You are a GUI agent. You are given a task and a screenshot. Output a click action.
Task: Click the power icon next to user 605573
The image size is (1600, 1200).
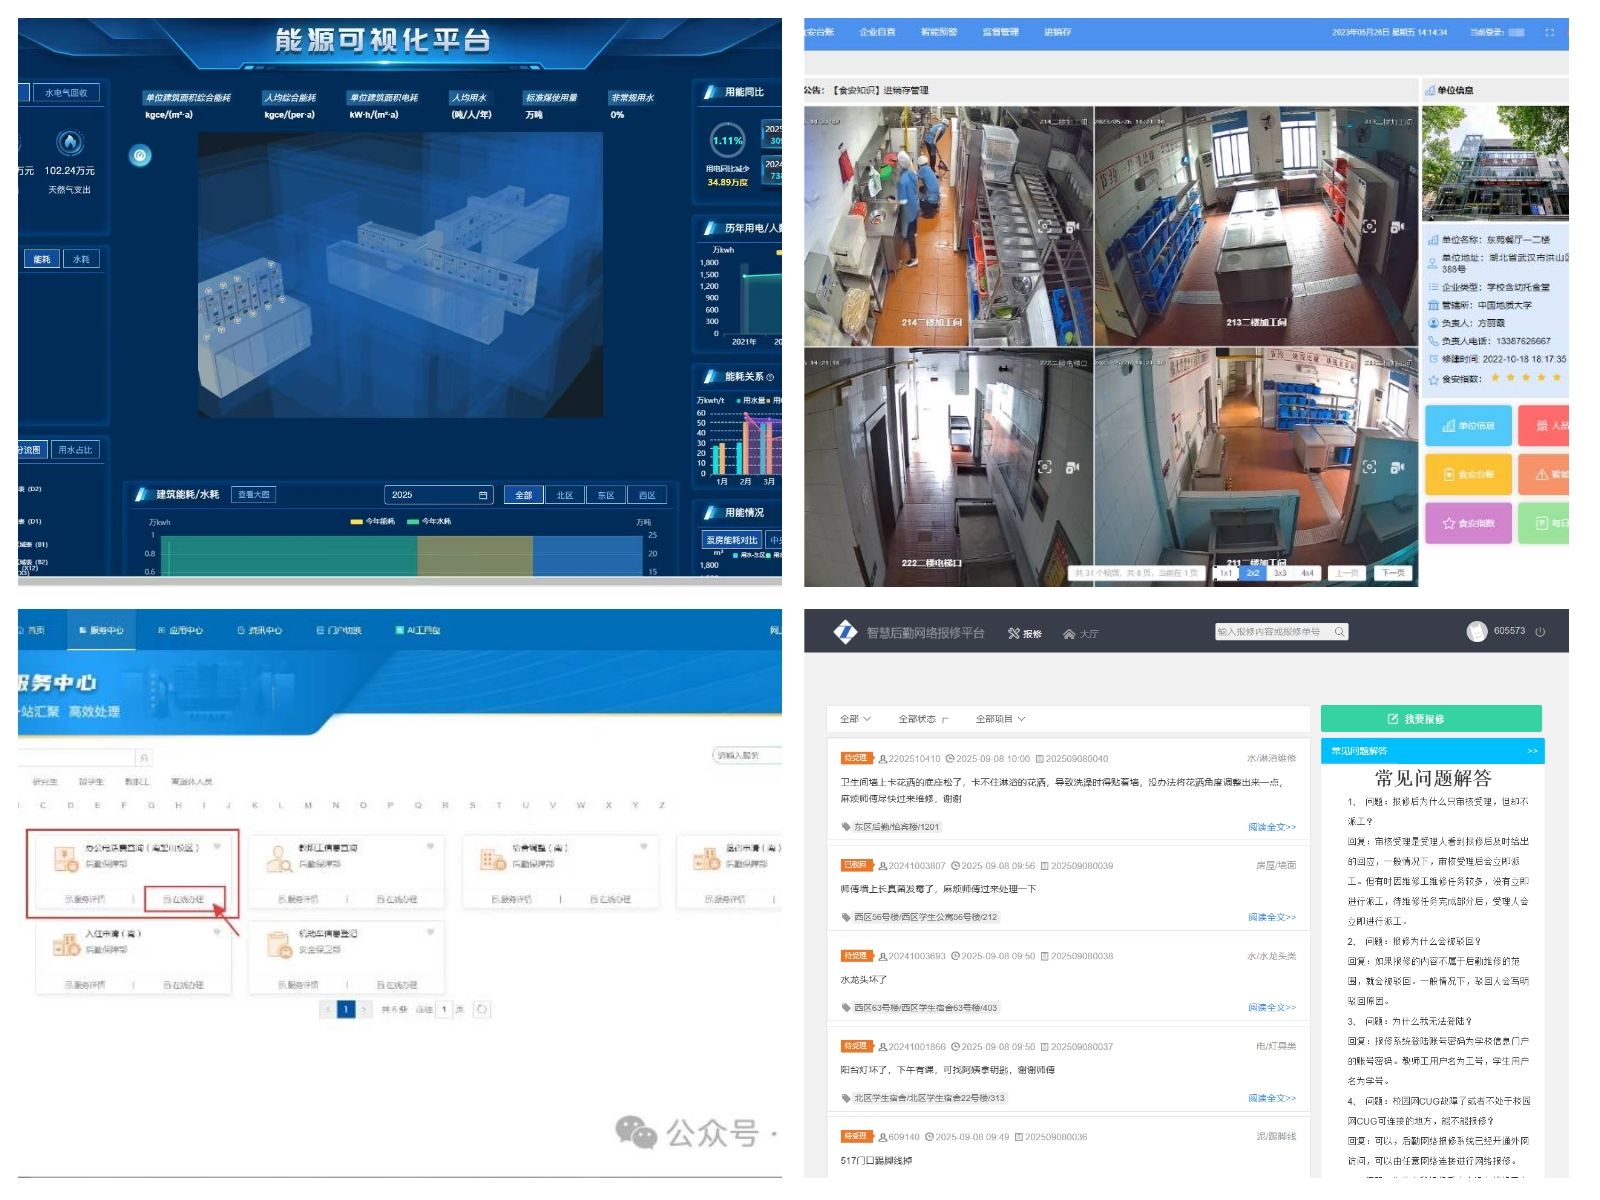pyautogui.click(x=1540, y=632)
